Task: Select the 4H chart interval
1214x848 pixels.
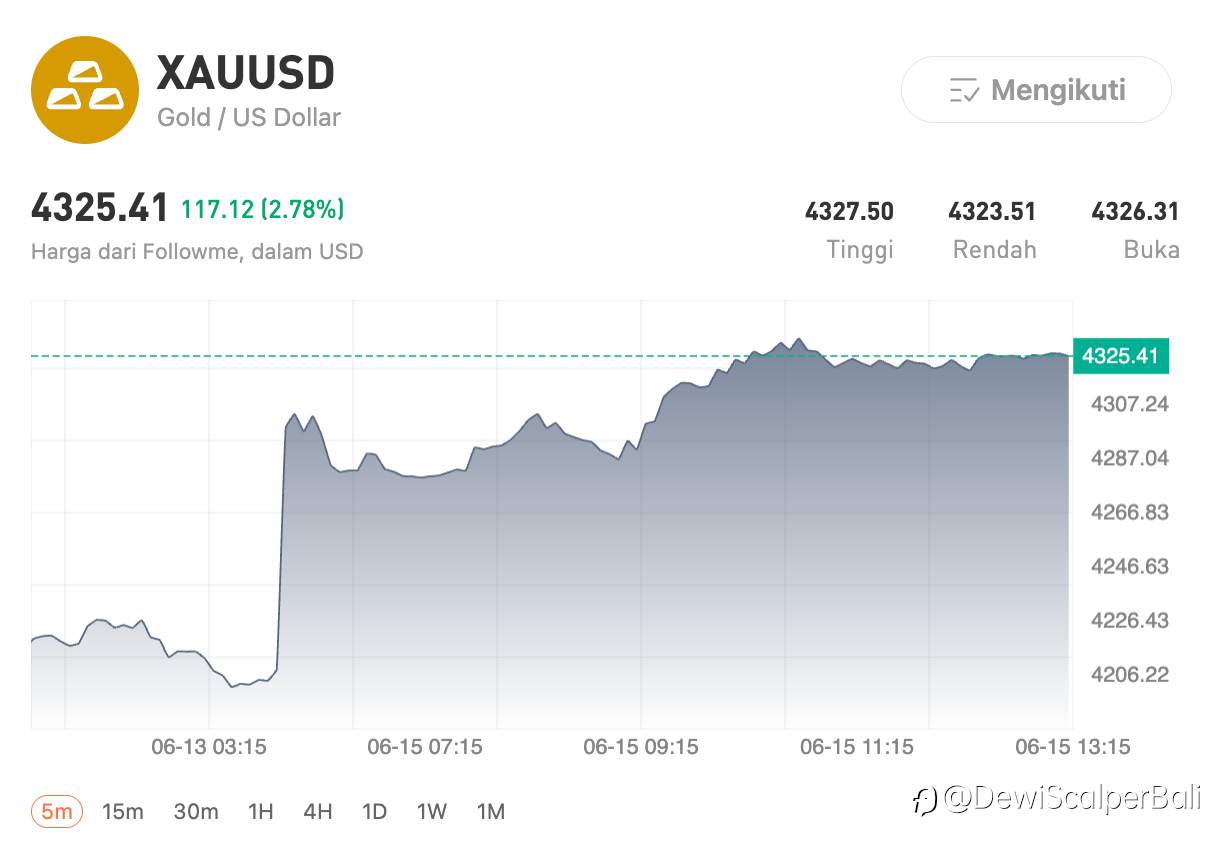Action: (317, 811)
